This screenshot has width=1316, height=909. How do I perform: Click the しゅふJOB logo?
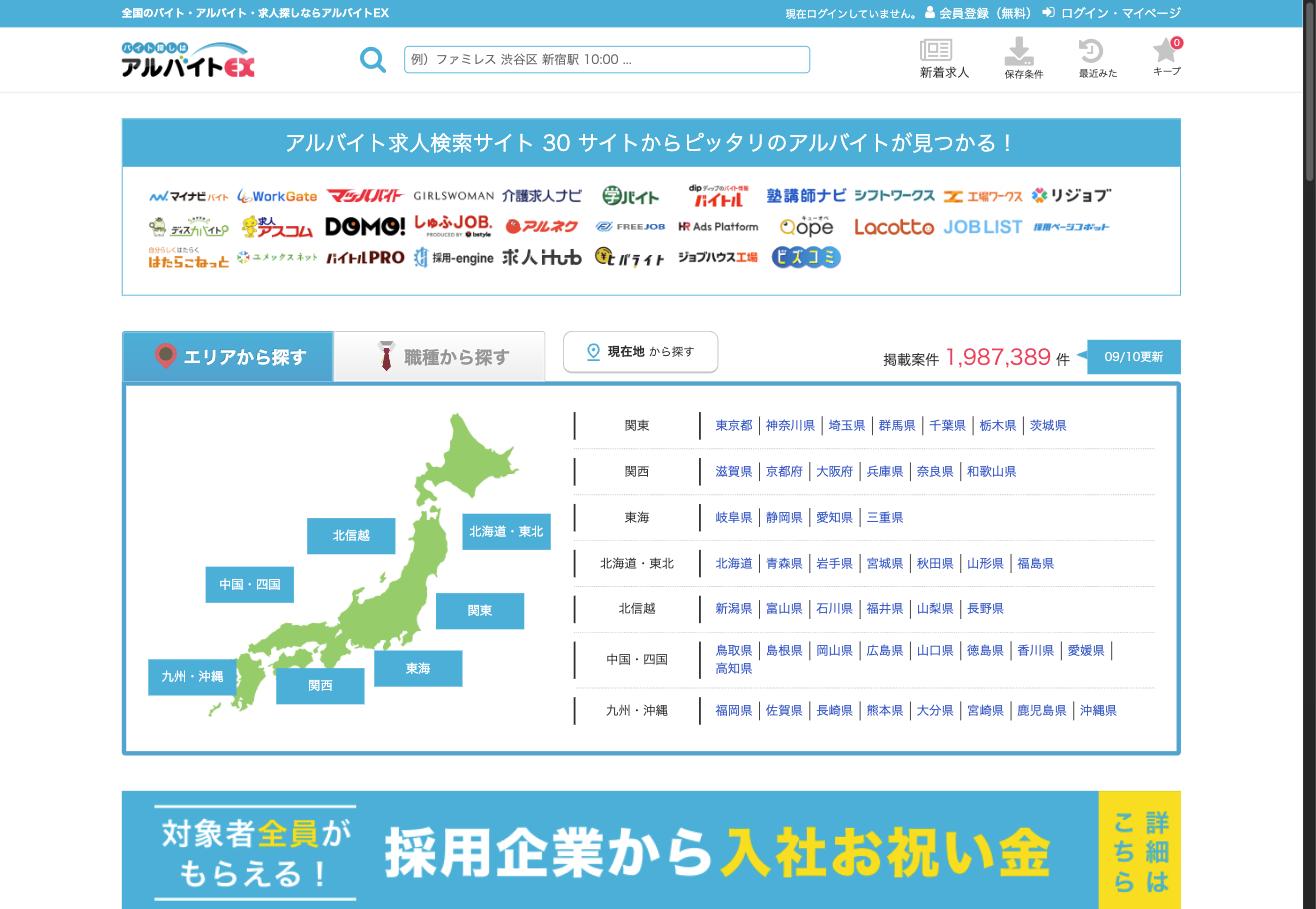pyautogui.click(x=453, y=226)
